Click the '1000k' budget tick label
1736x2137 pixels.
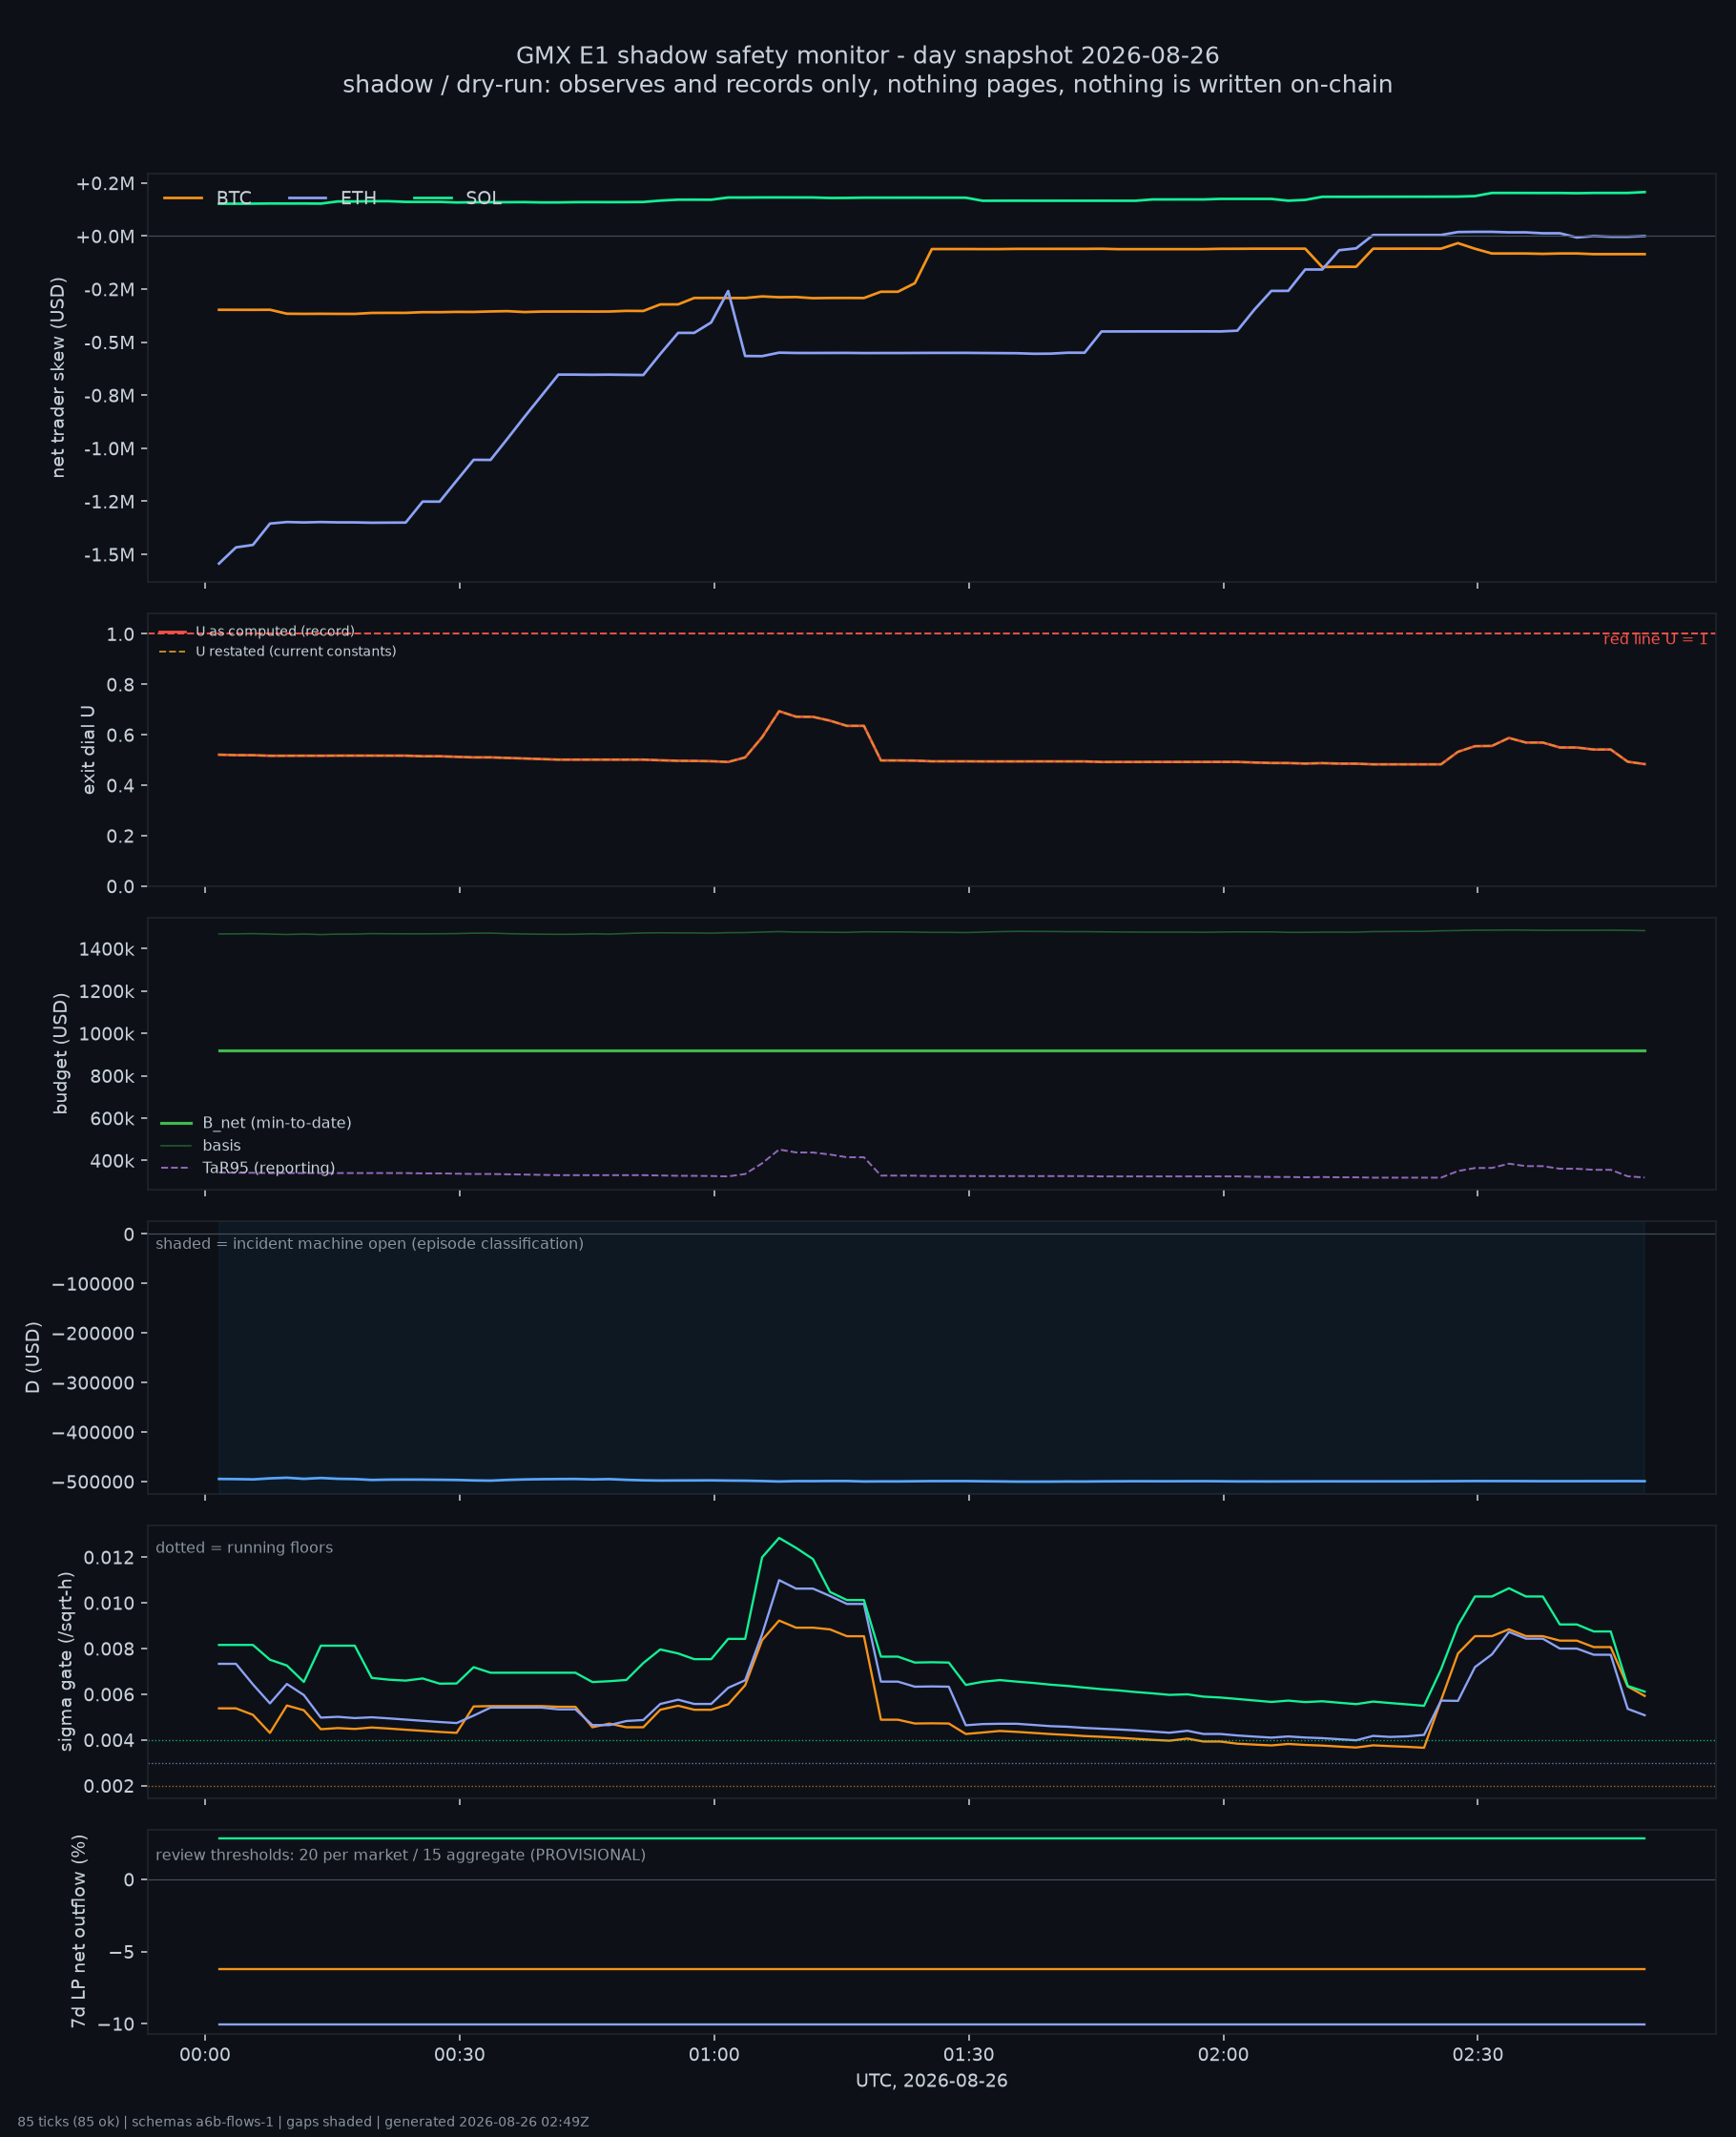(107, 1034)
